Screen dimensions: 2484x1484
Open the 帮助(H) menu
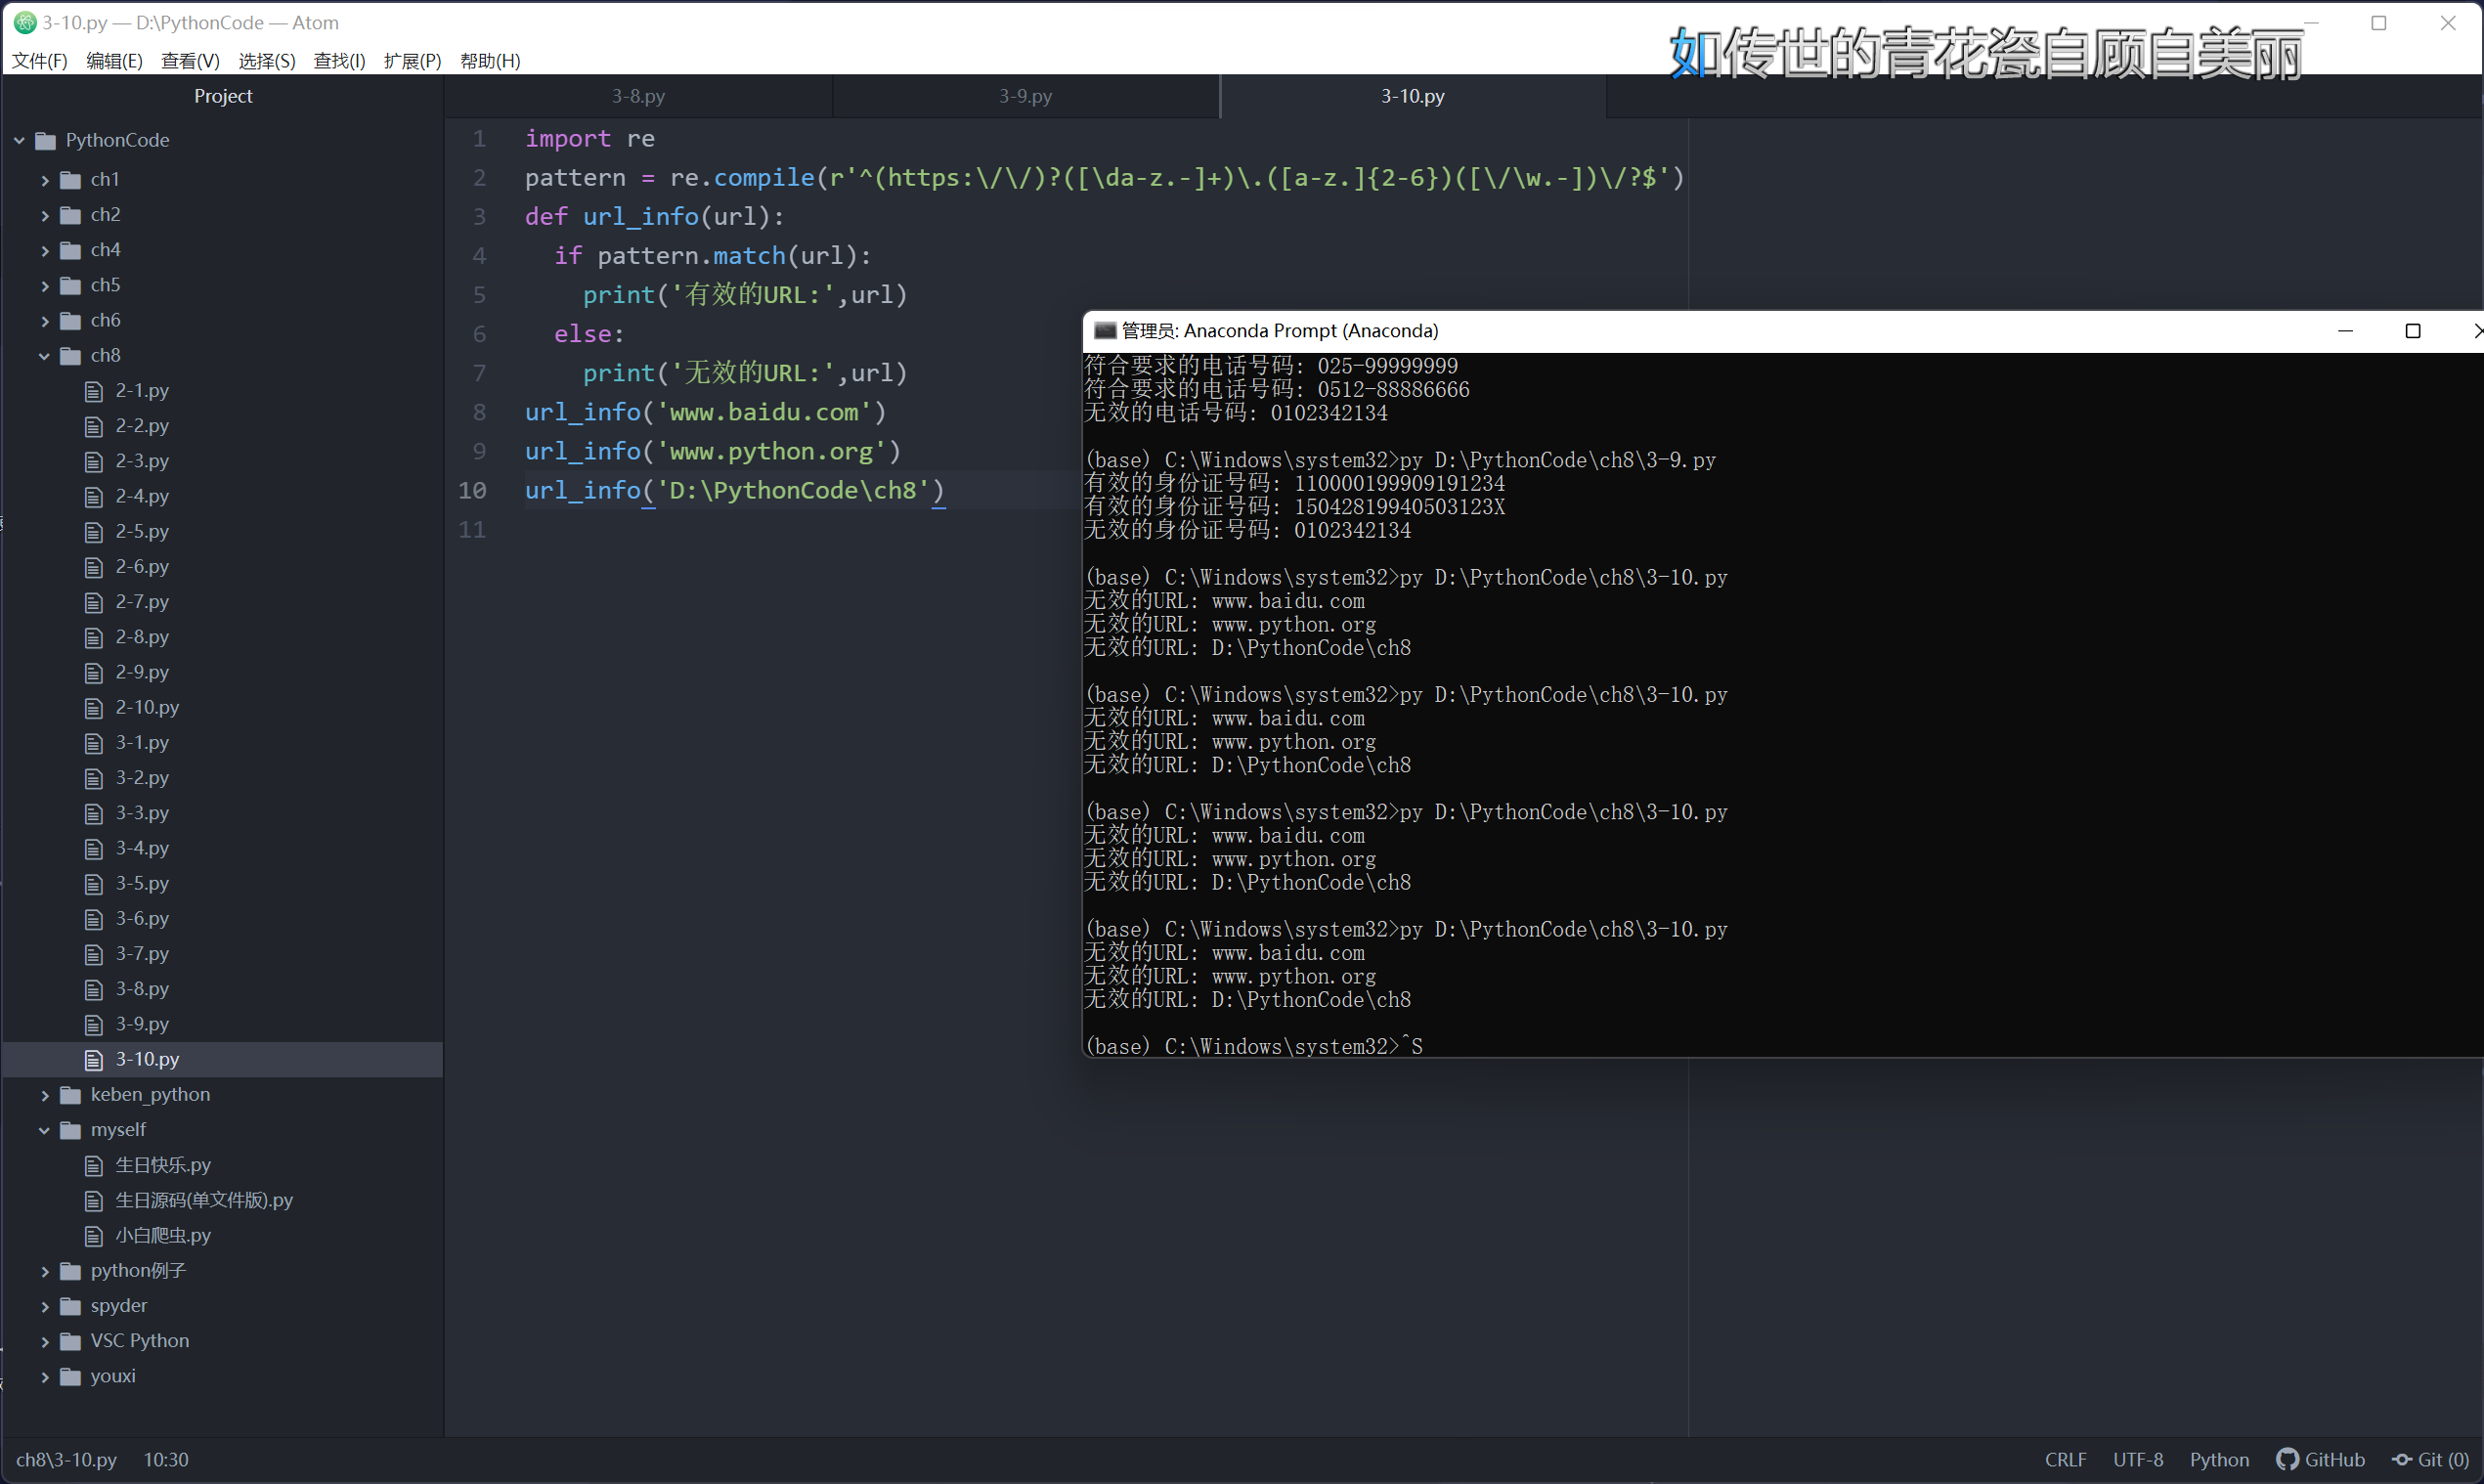pyautogui.click(x=490, y=61)
